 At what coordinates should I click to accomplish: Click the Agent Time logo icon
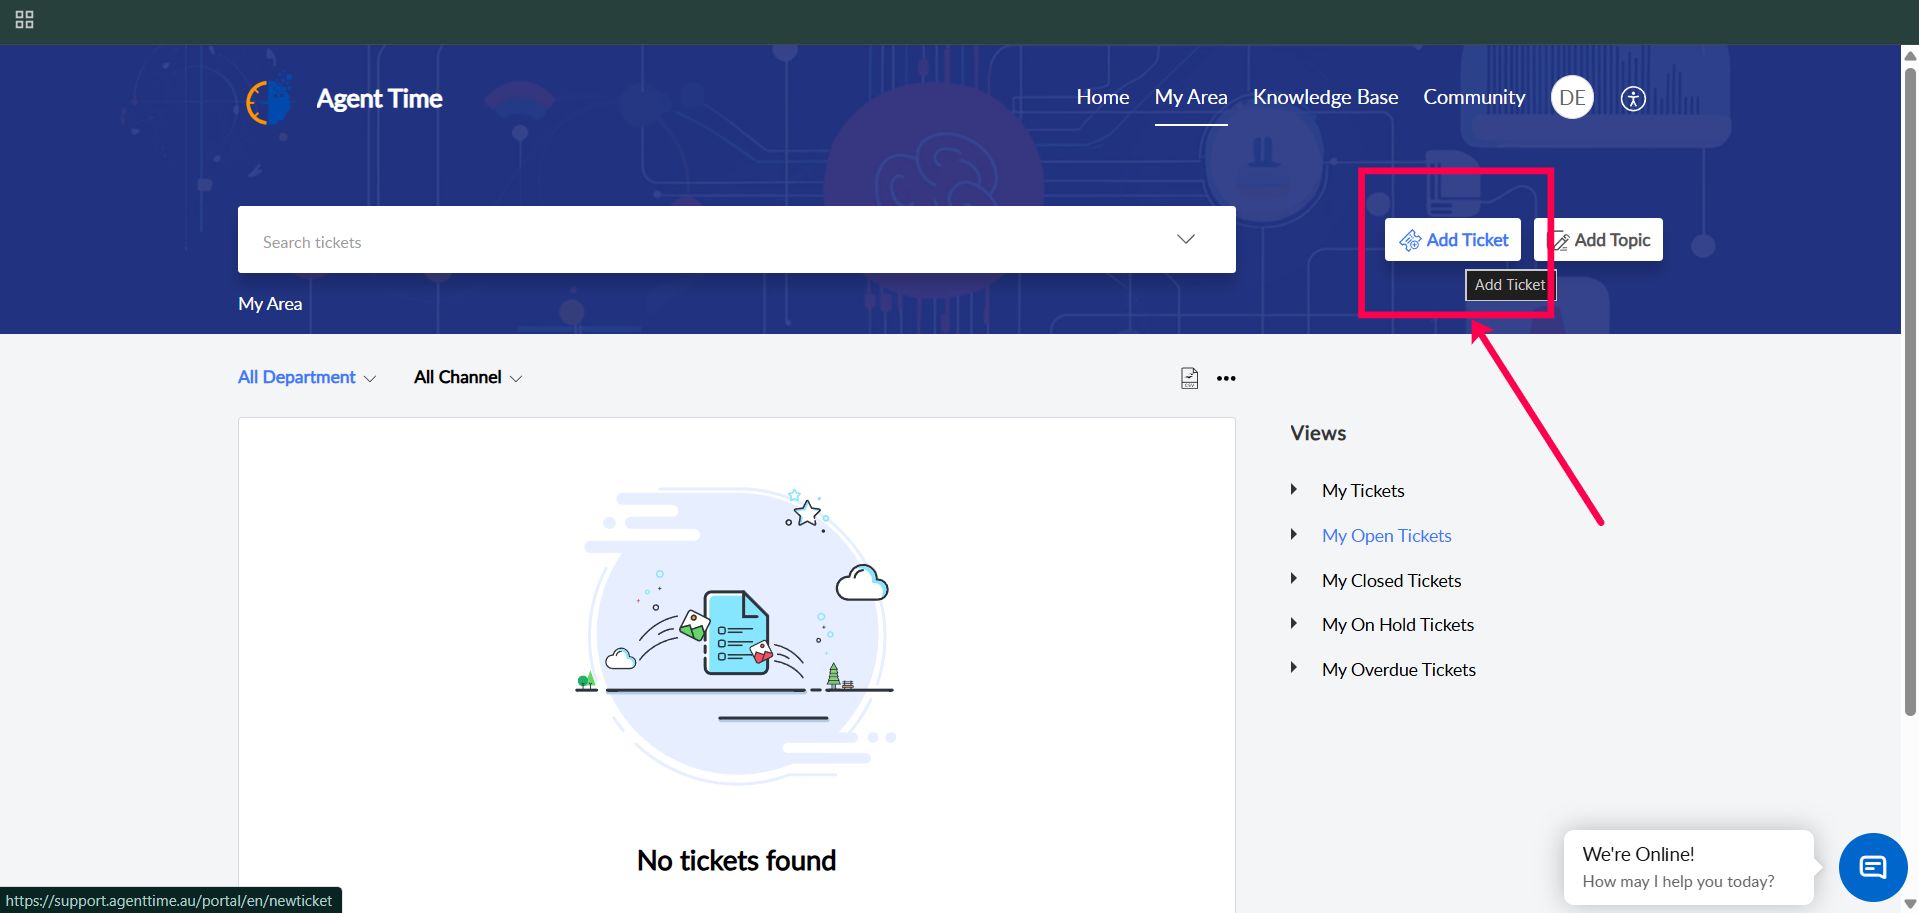click(x=269, y=100)
